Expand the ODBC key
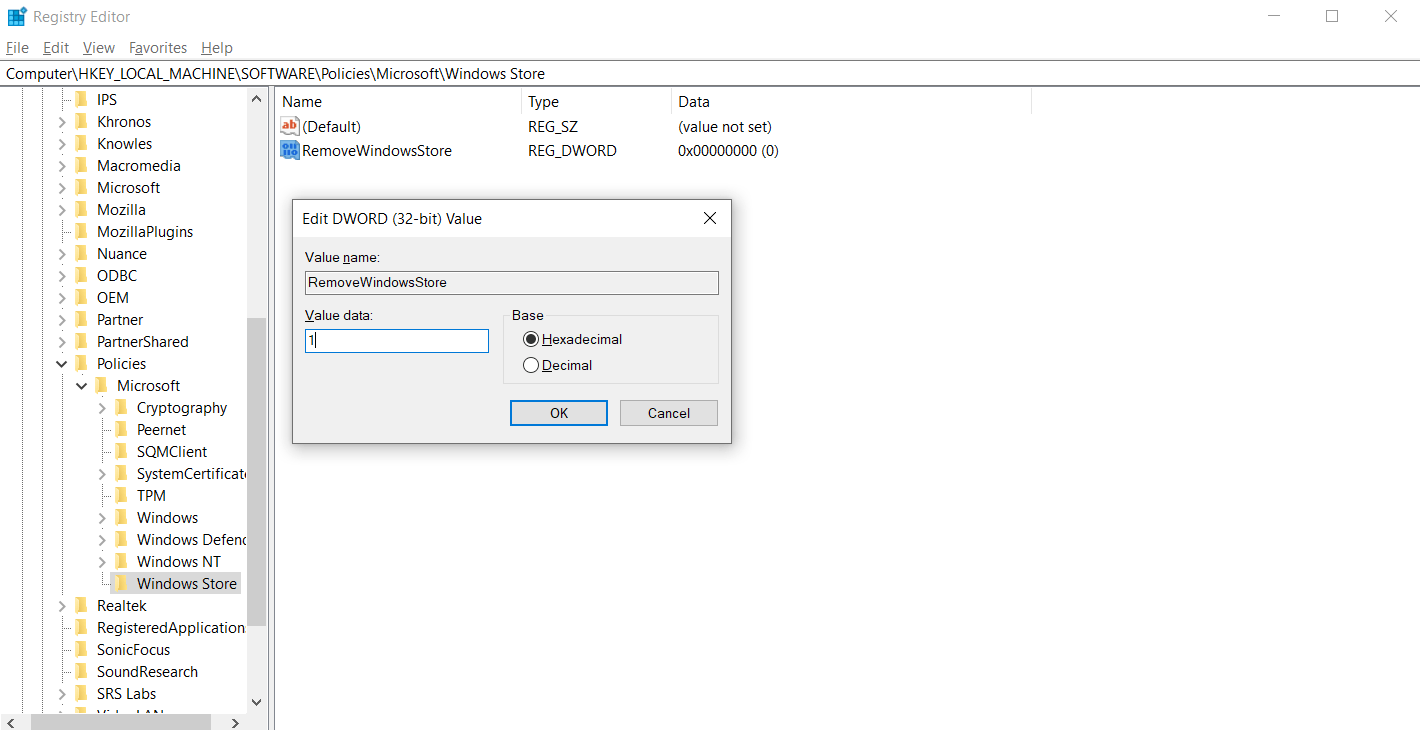The image size is (1420, 730). [x=62, y=276]
